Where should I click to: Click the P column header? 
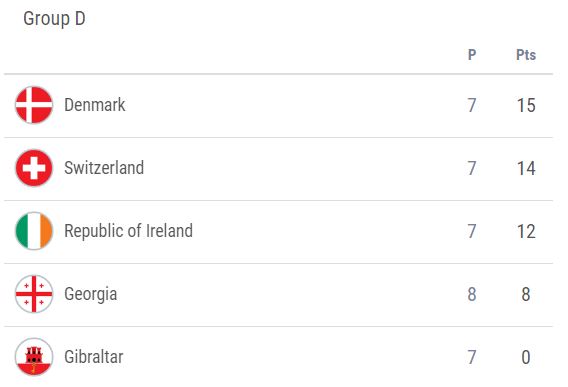(x=472, y=55)
